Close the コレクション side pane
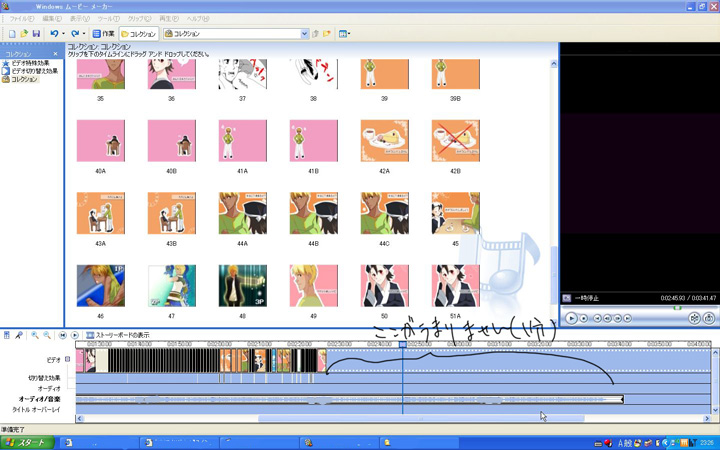The height and width of the screenshot is (450, 720). click(x=56, y=54)
